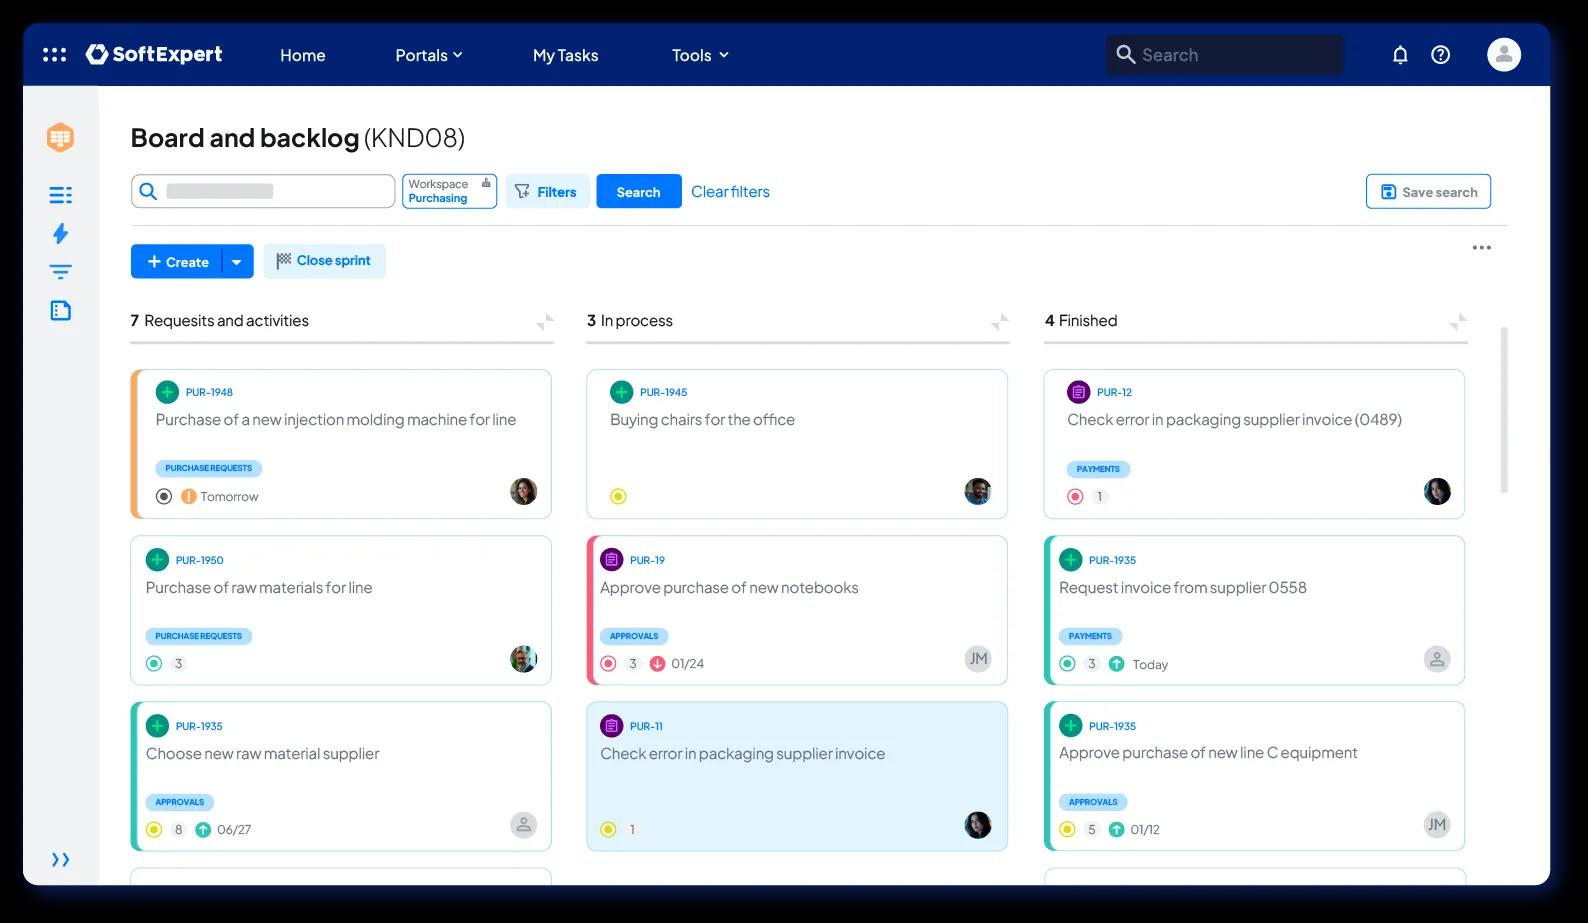This screenshot has width=1588, height=923.
Task: Collapse the Finished column
Action: pyautogui.click(x=1458, y=321)
